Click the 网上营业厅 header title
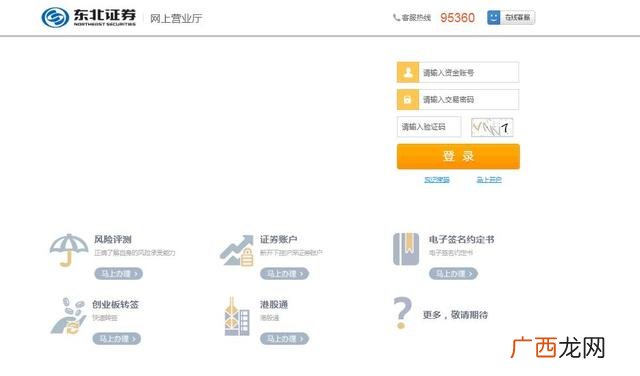Image resolution: width=640 pixels, height=376 pixels. click(x=176, y=18)
